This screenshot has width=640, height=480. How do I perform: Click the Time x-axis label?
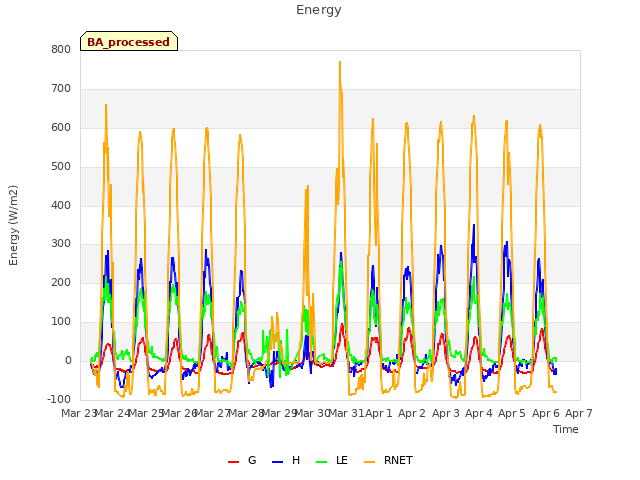[566, 429]
